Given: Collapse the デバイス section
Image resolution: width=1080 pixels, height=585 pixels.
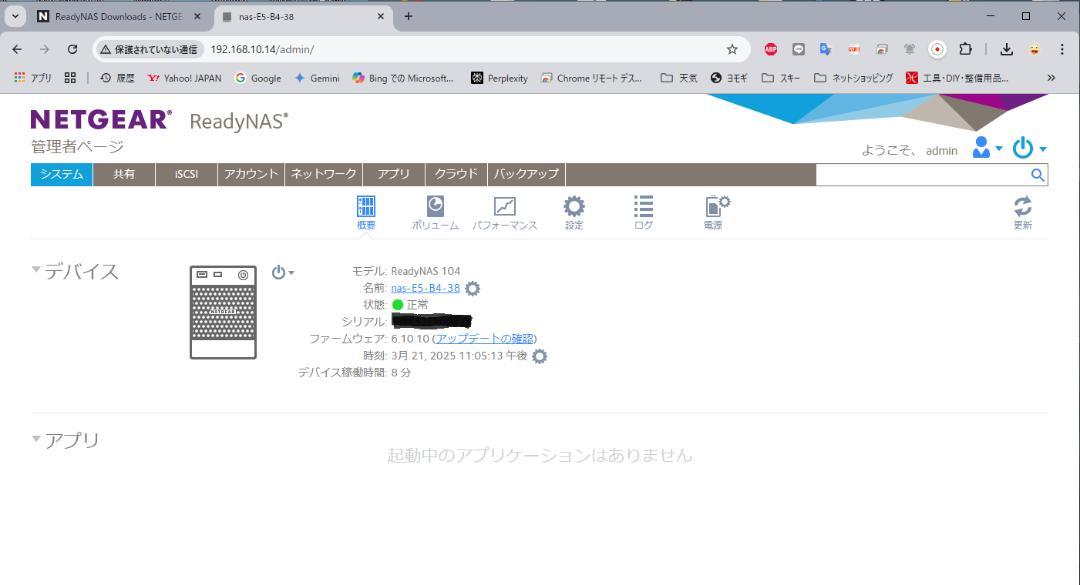Looking at the screenshot, I should [36, 269].
